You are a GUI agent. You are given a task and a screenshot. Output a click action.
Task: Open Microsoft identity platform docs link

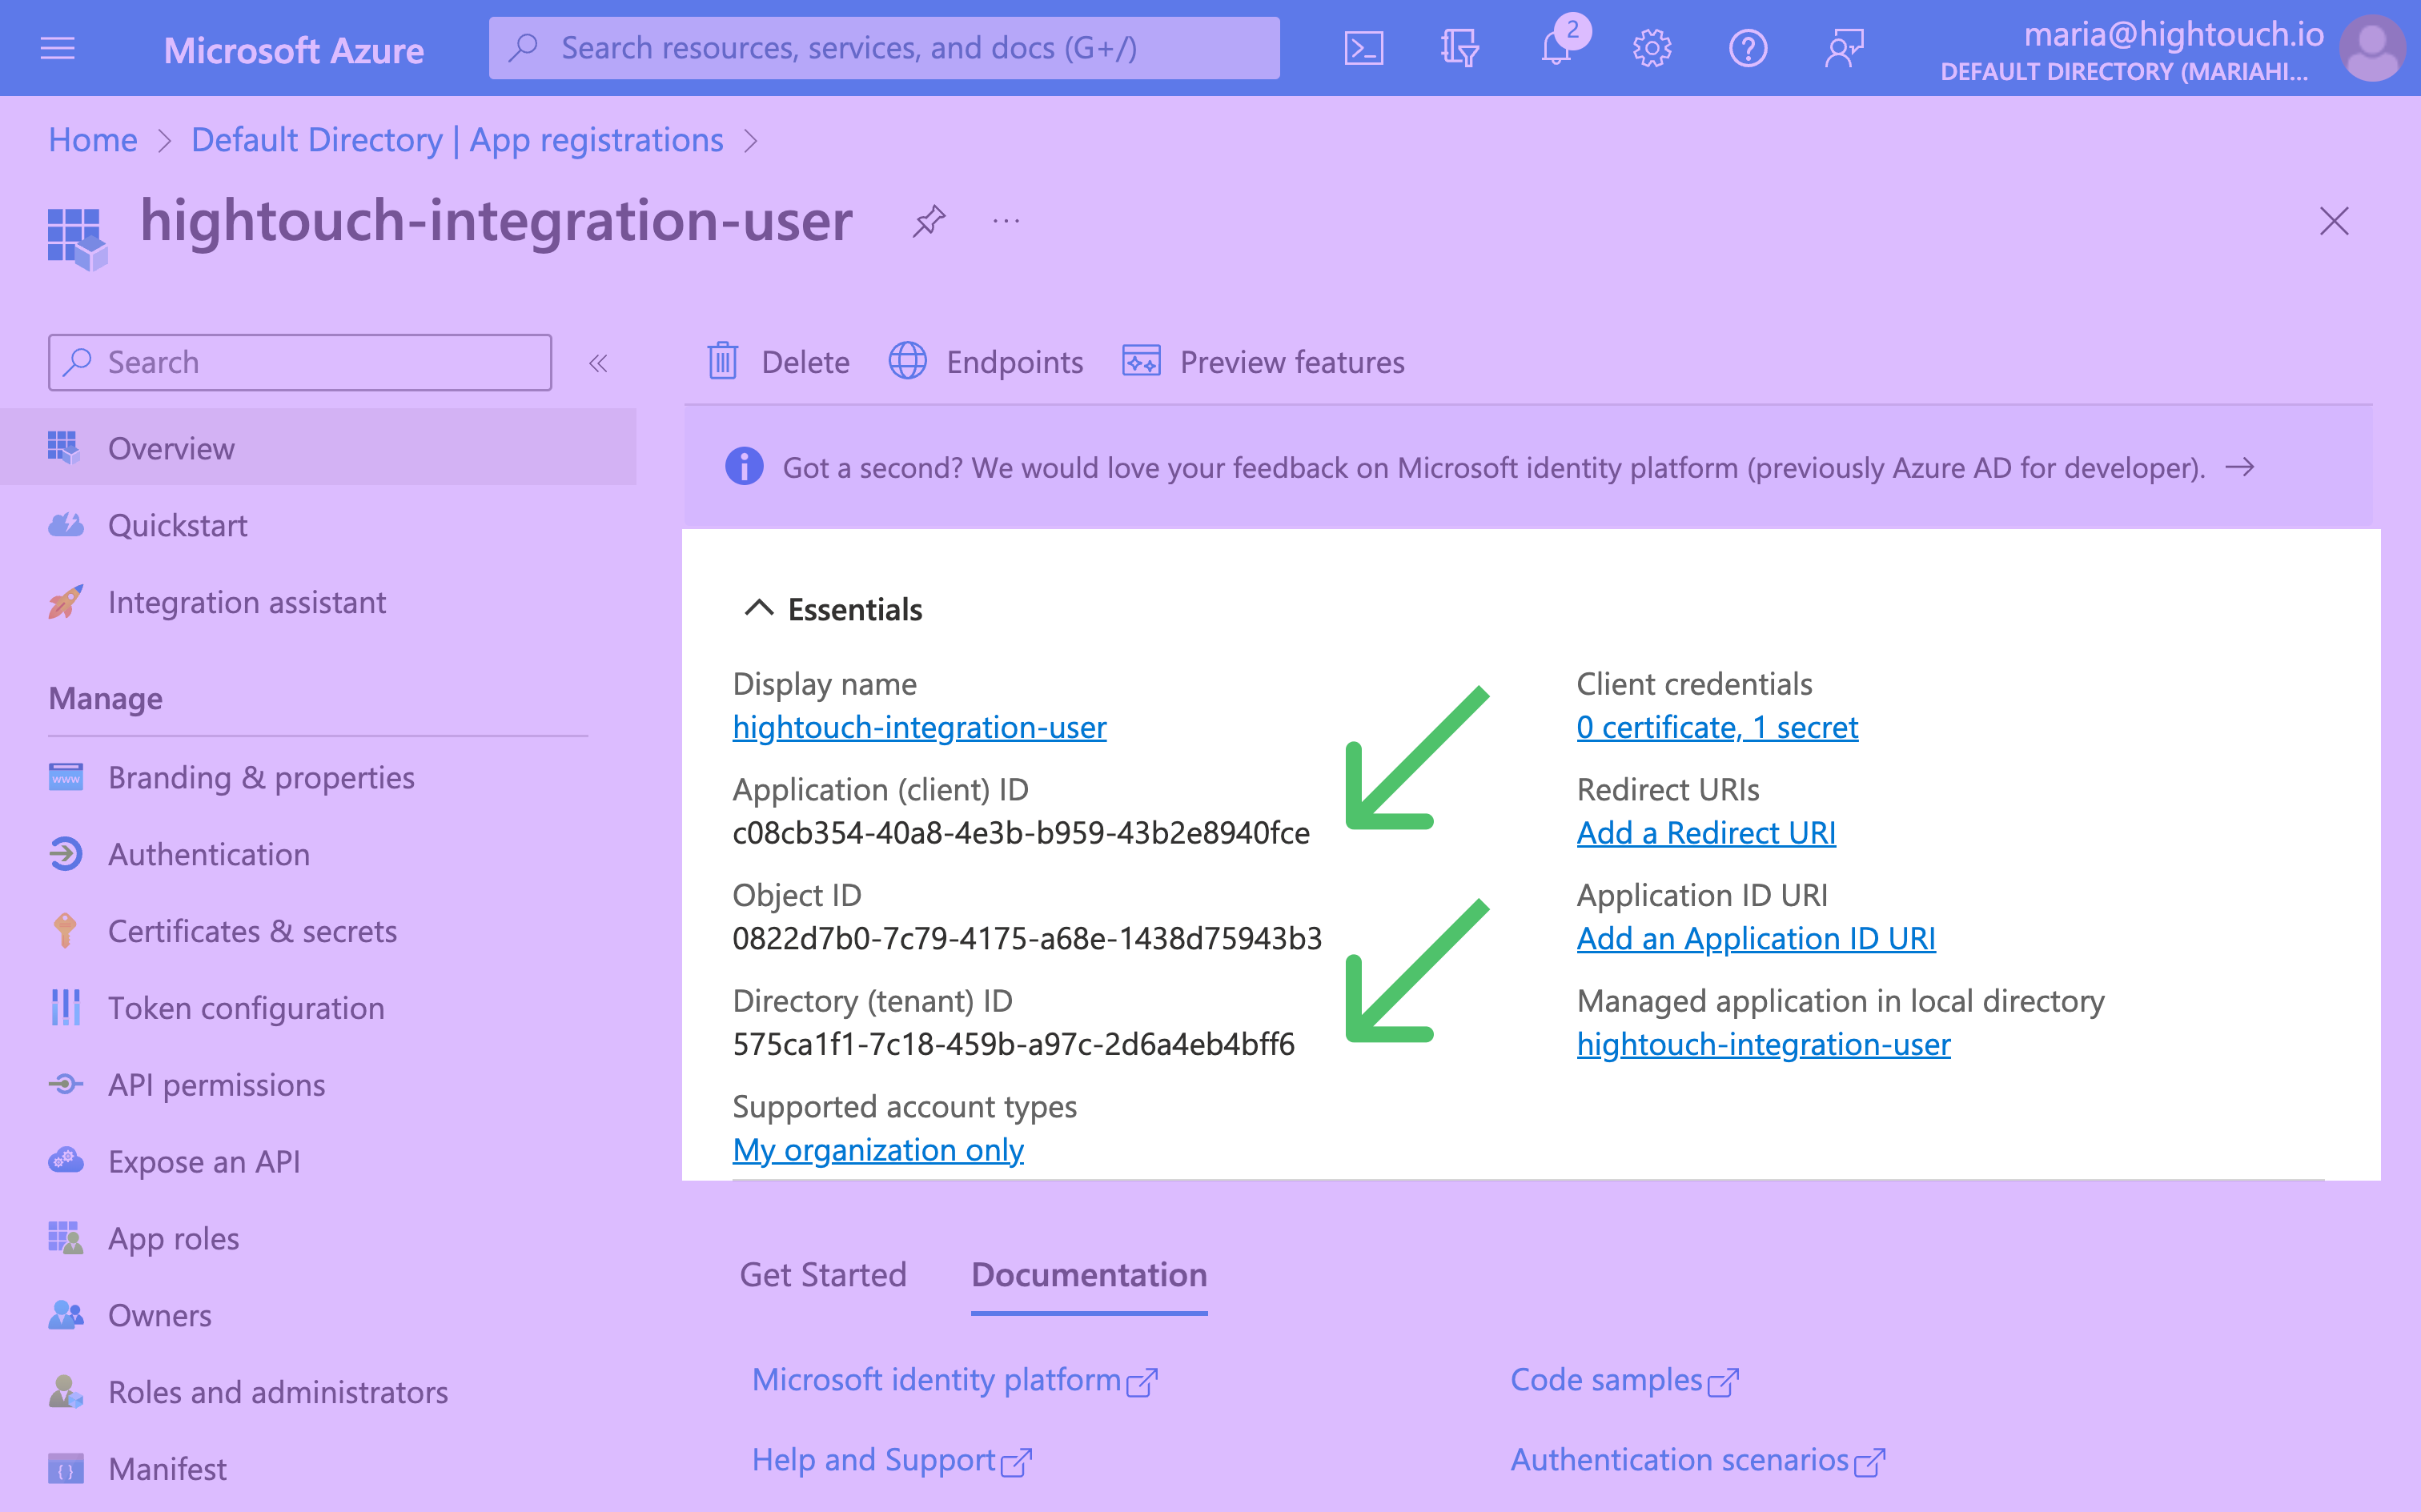(954, 1380)
